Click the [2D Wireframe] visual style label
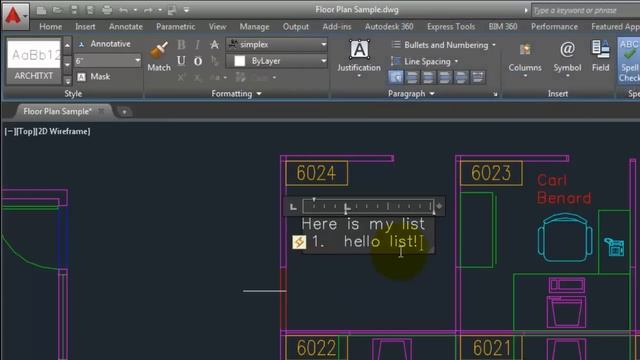640x360 pixels. click(63, 131)
